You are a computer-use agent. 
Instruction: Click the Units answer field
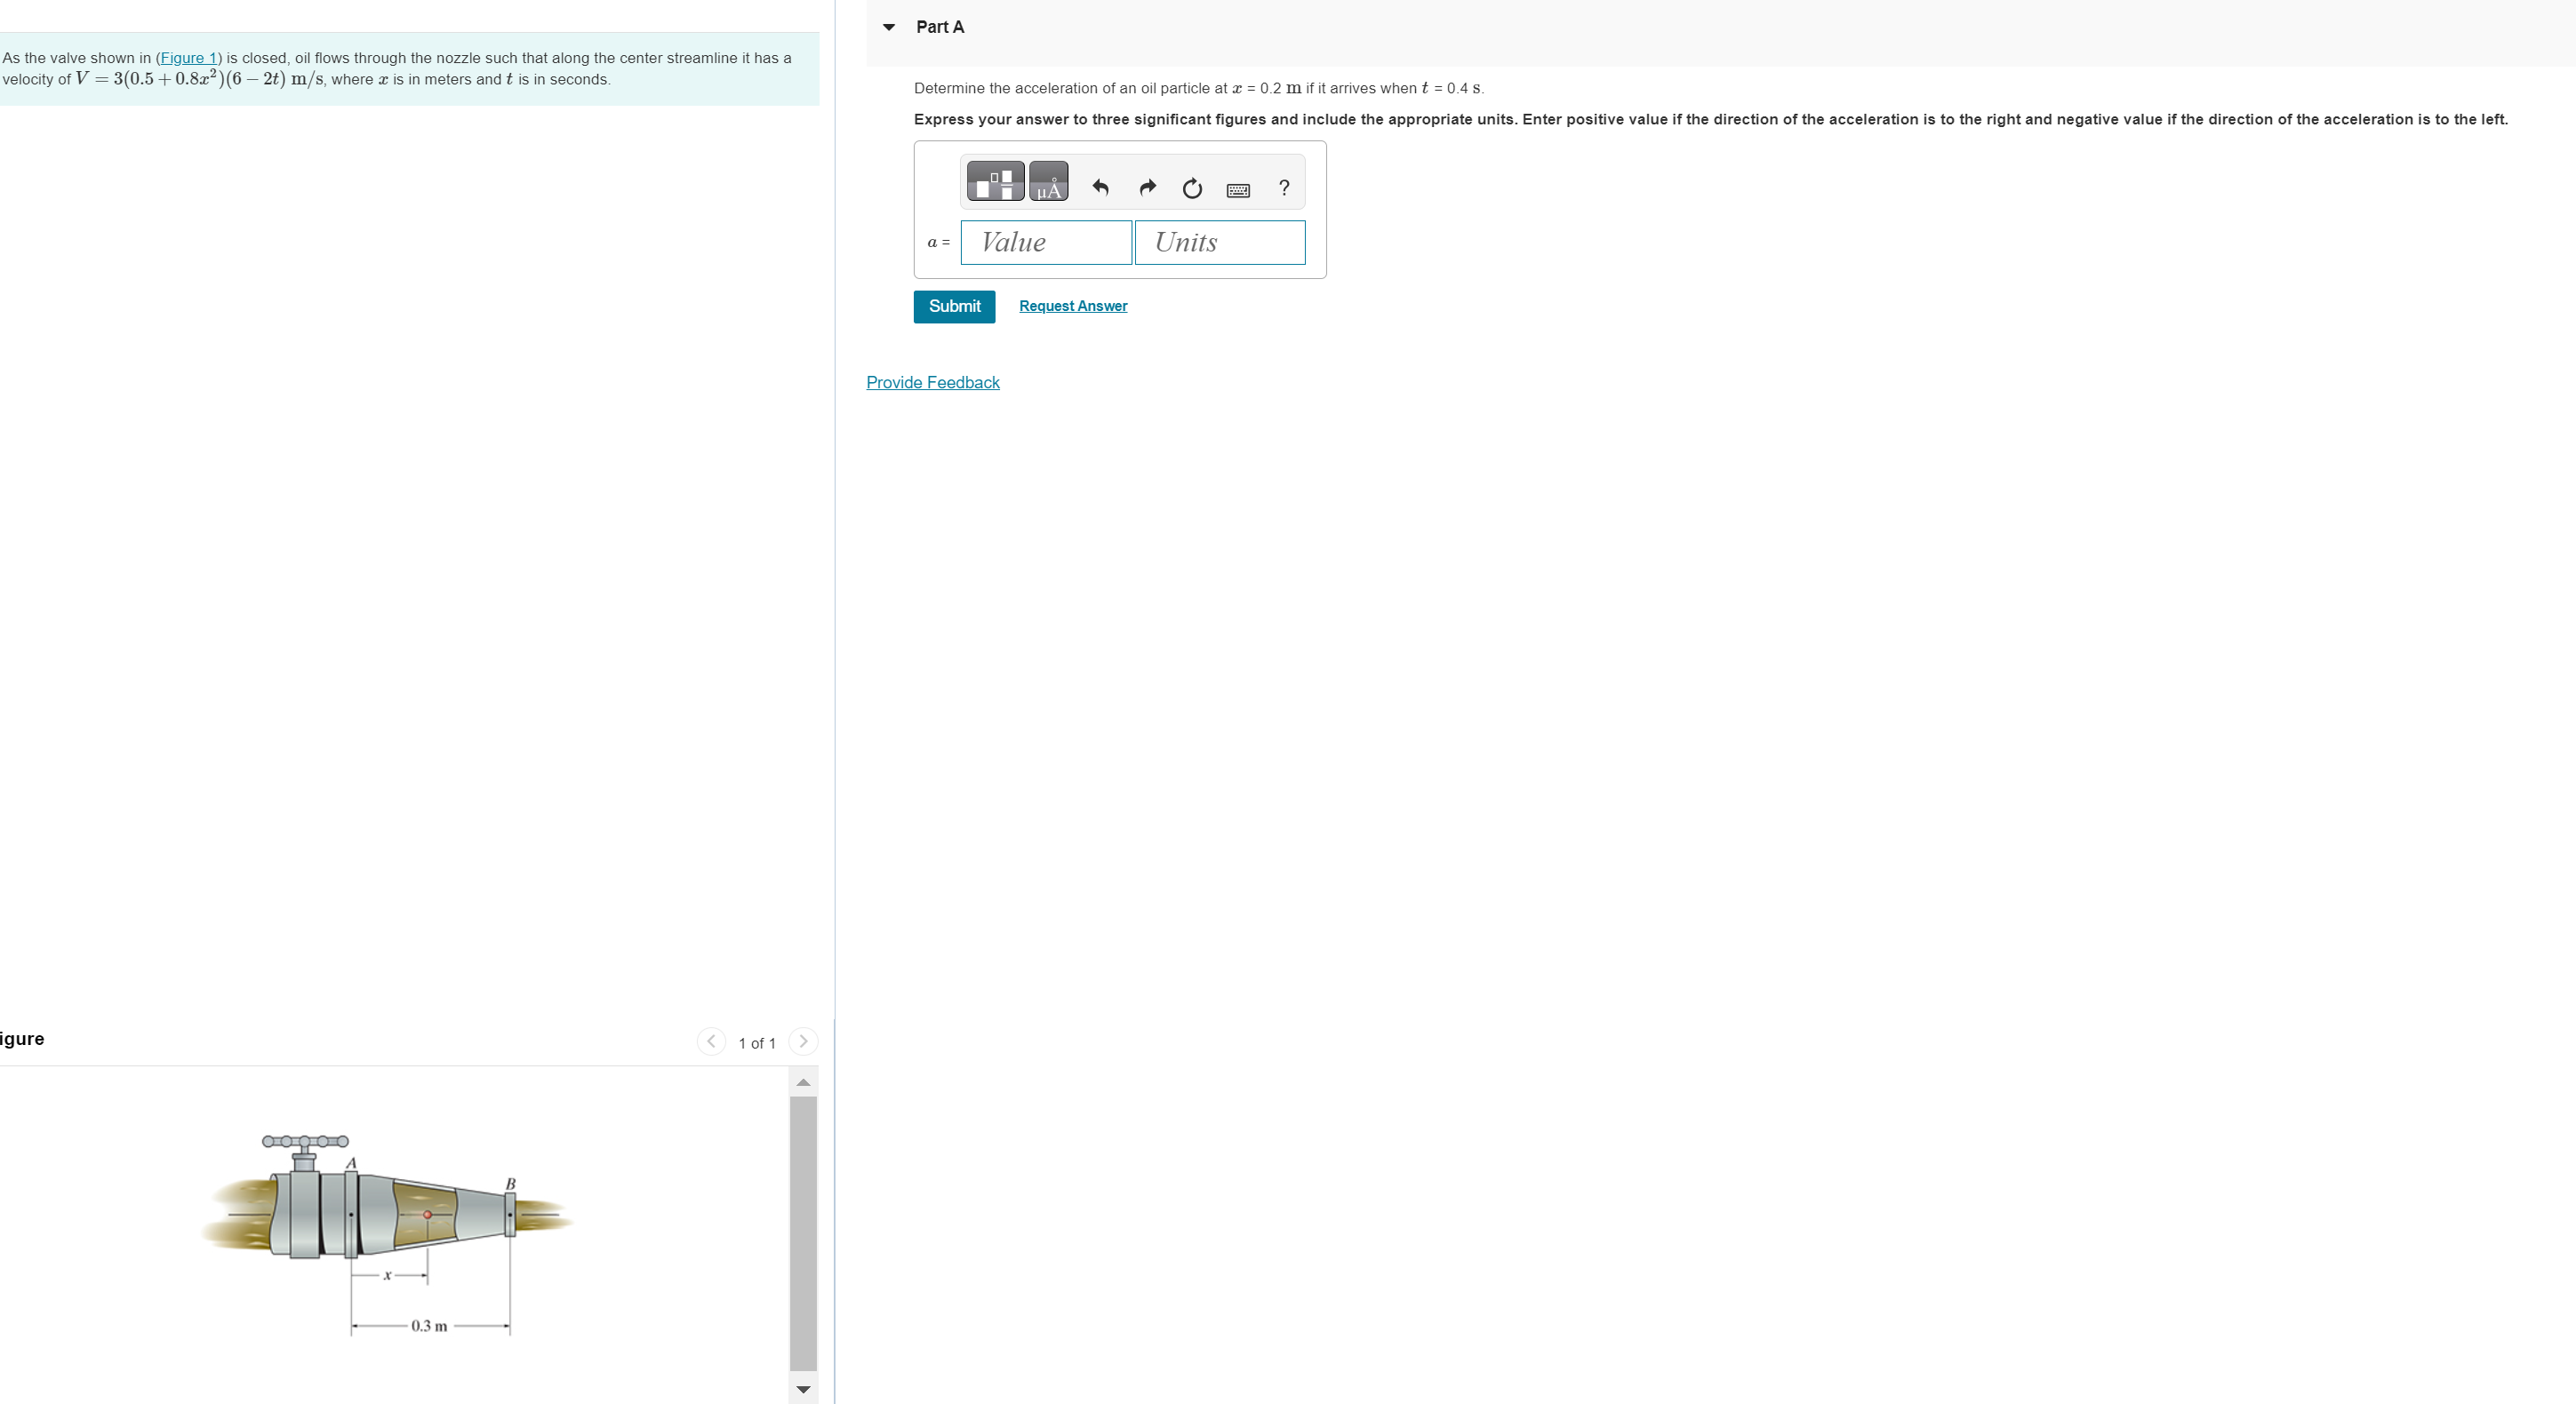(1219, 243)
